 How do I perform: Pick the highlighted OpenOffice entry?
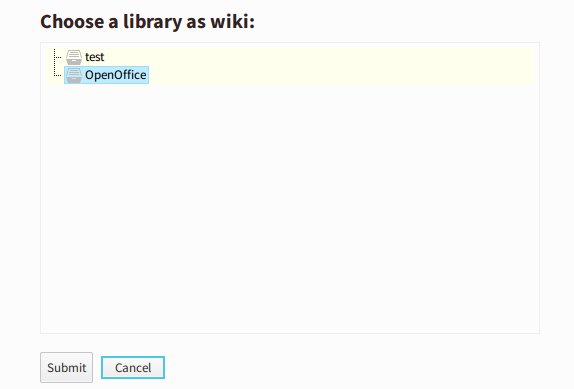point(107,75)
